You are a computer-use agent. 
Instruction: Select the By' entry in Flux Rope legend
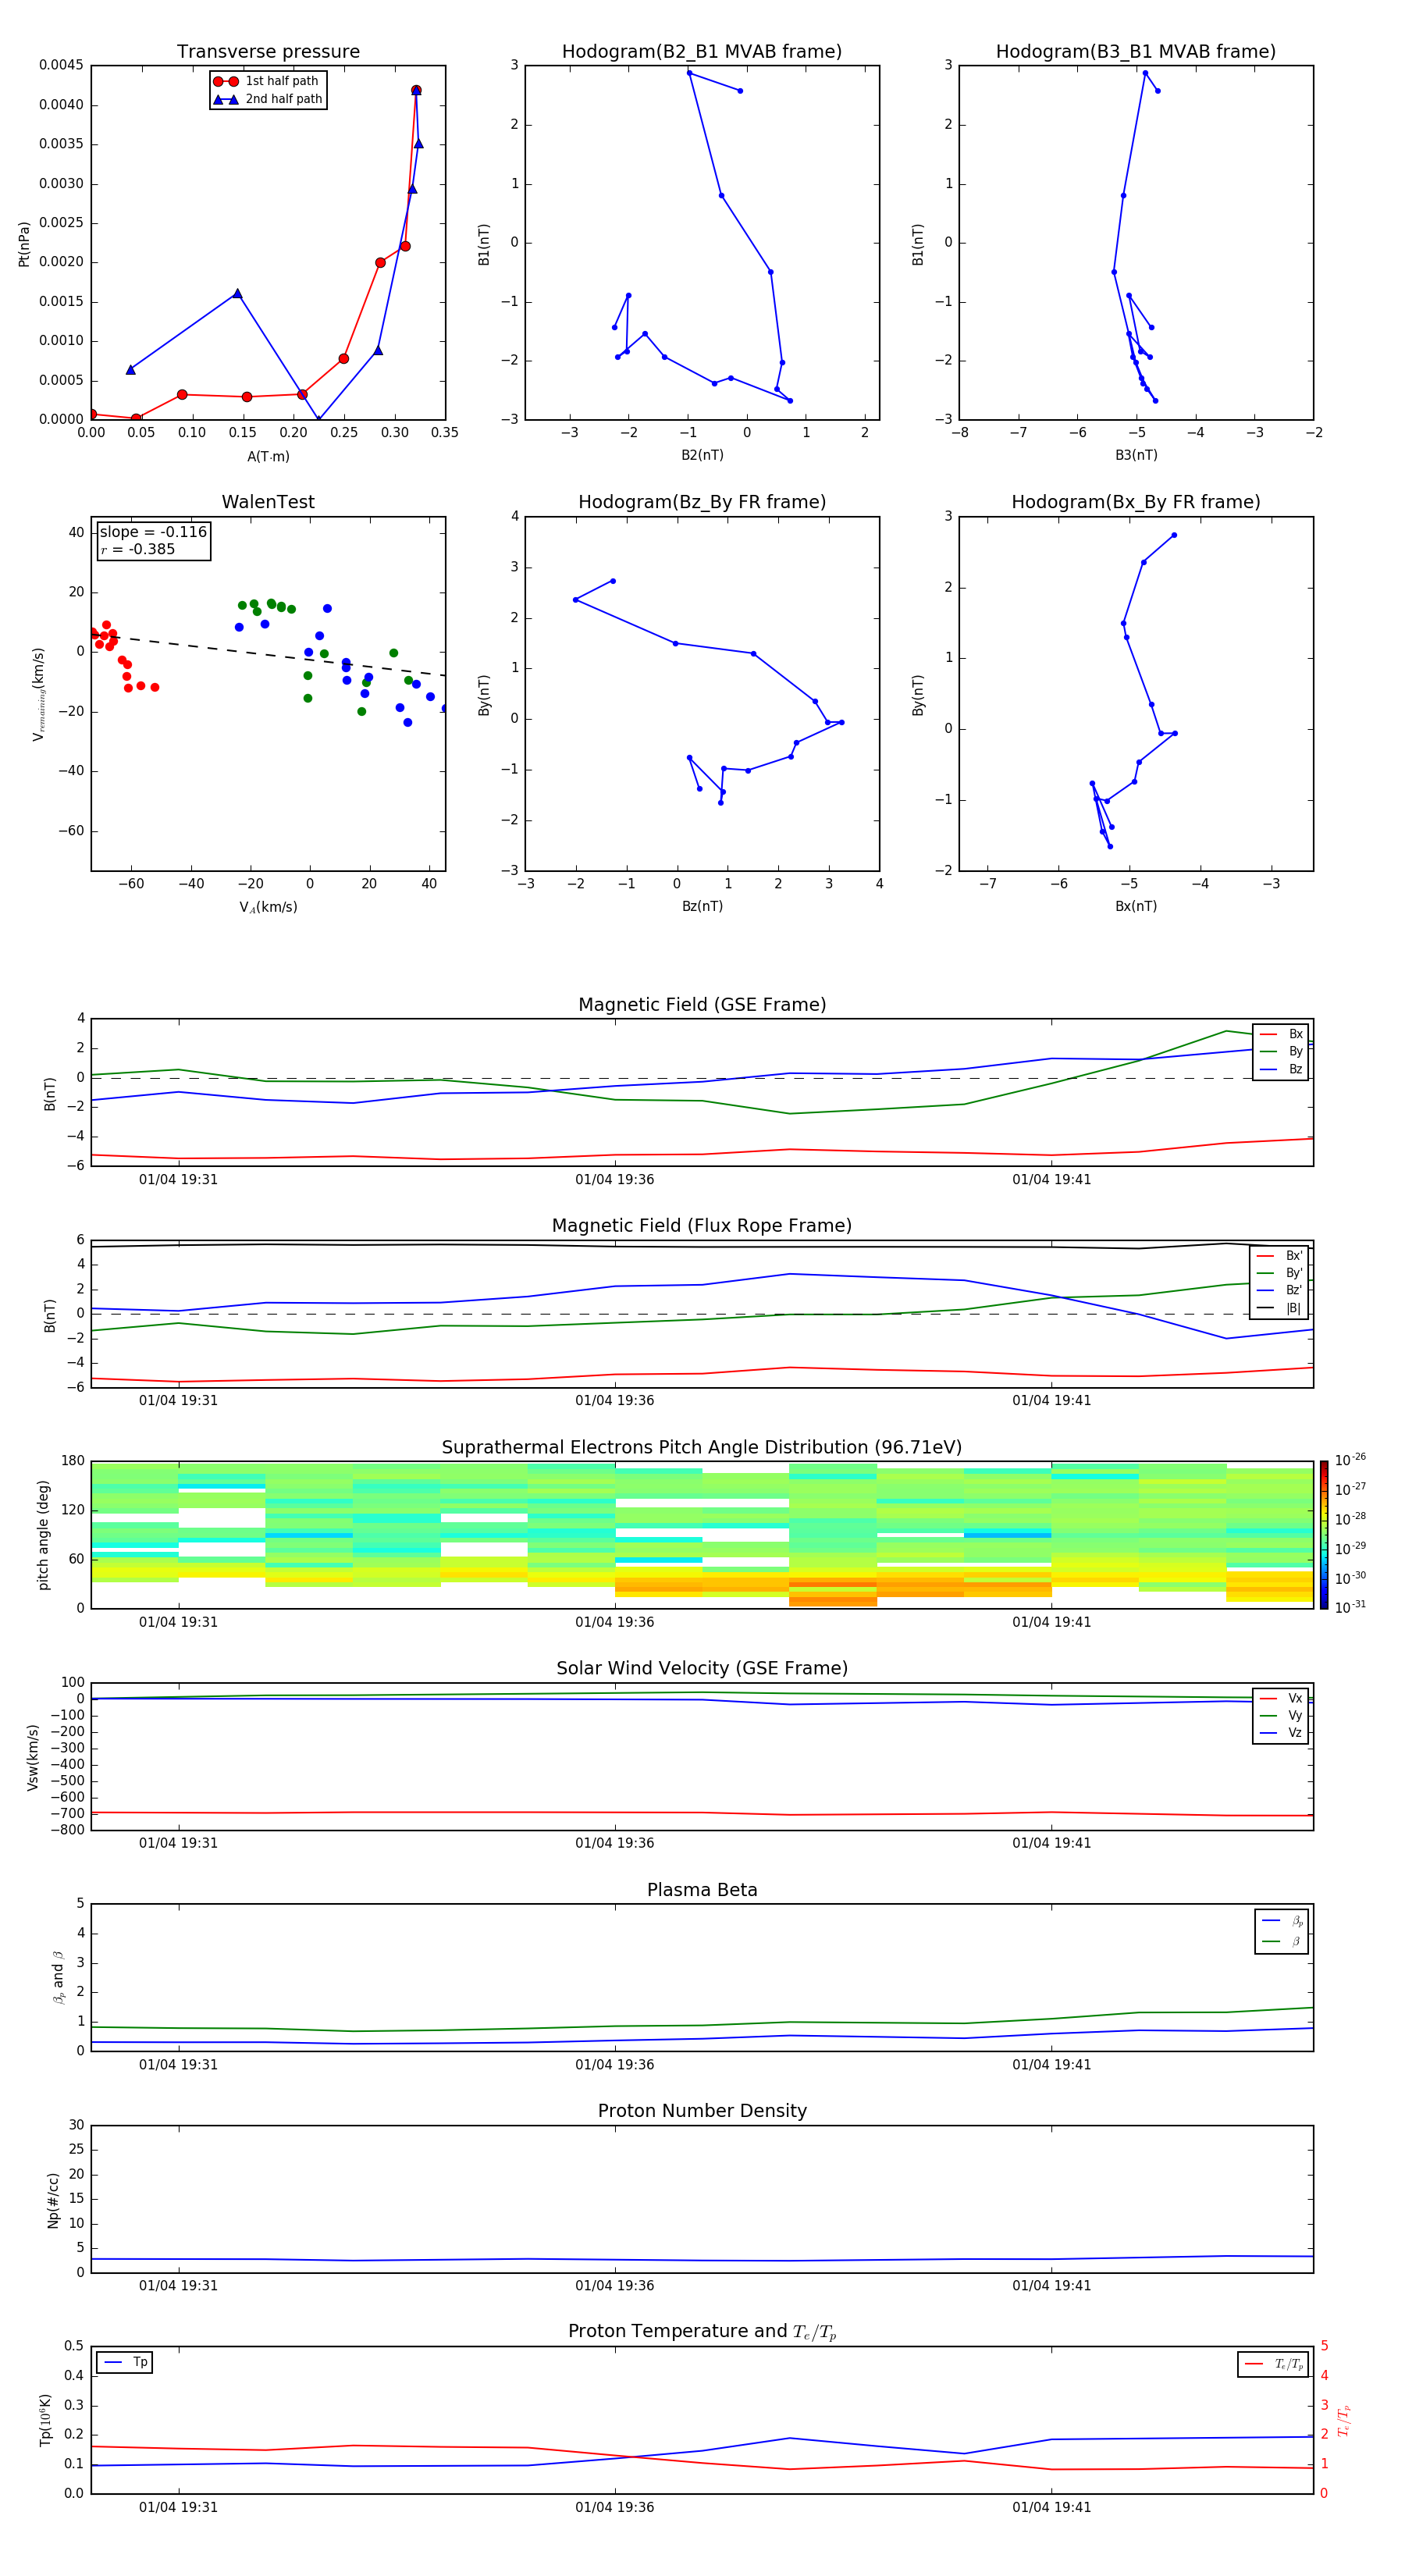click(1279, 1273)
